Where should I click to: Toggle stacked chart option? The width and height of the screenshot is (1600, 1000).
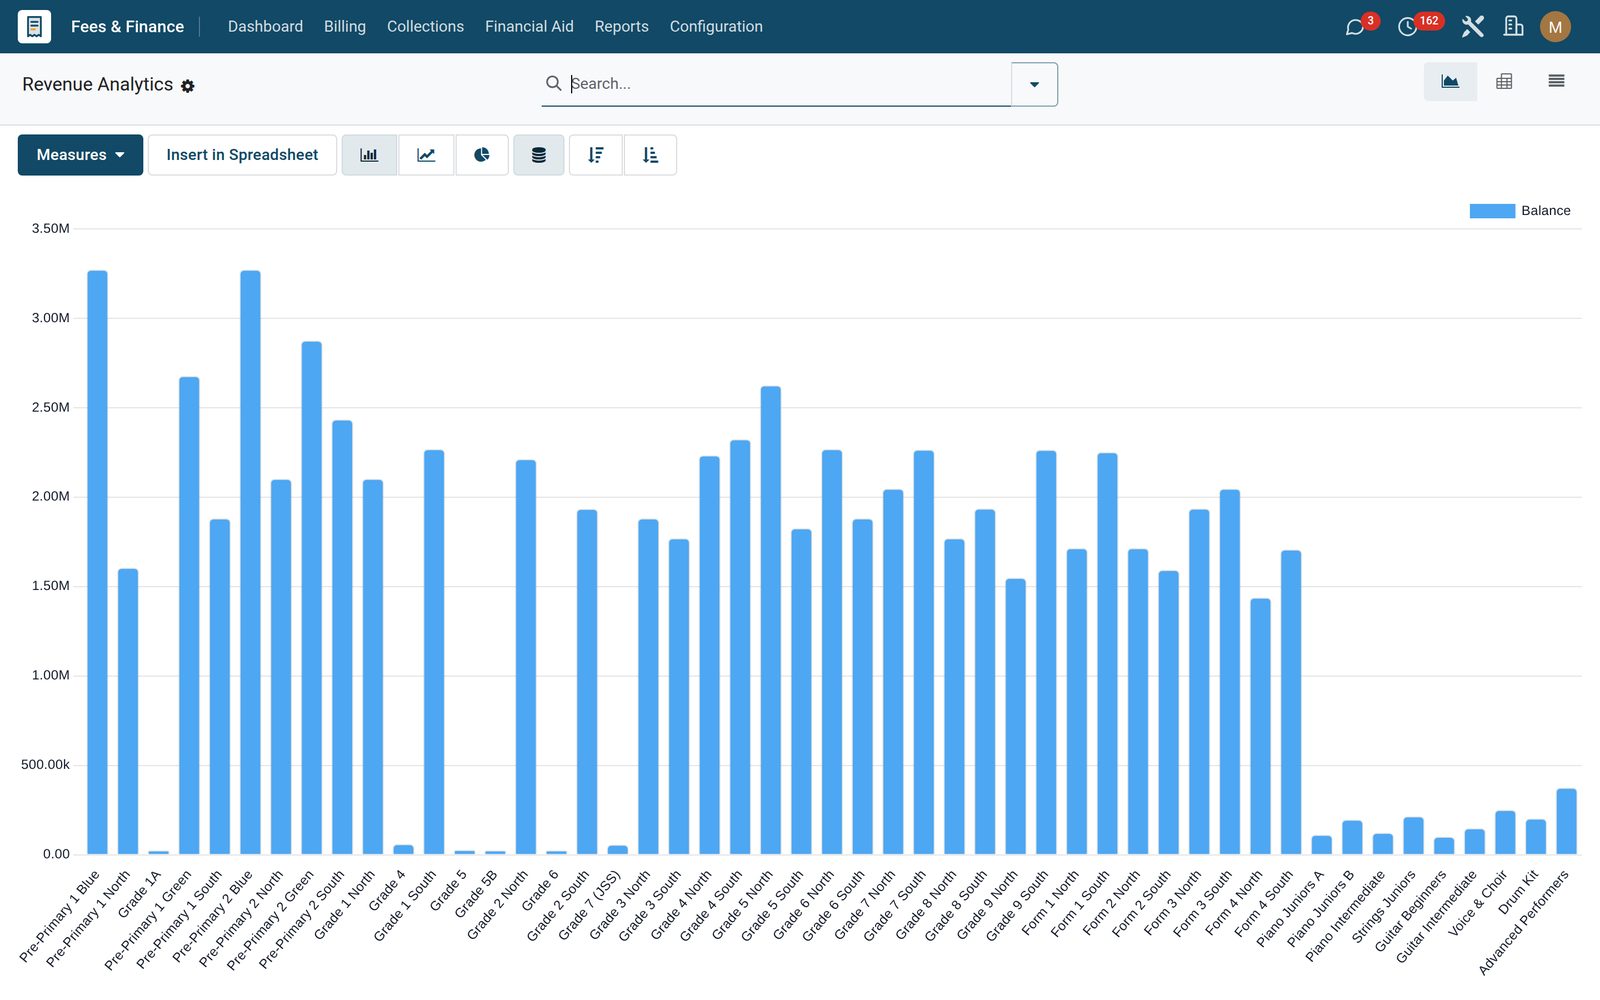[x=539, y=155]
